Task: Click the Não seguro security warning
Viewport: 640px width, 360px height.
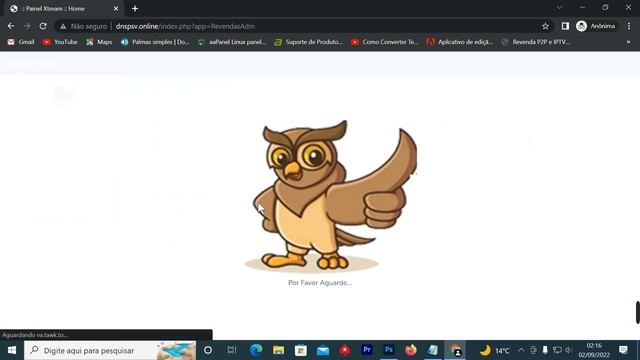Action: click(x=83, y=26)
